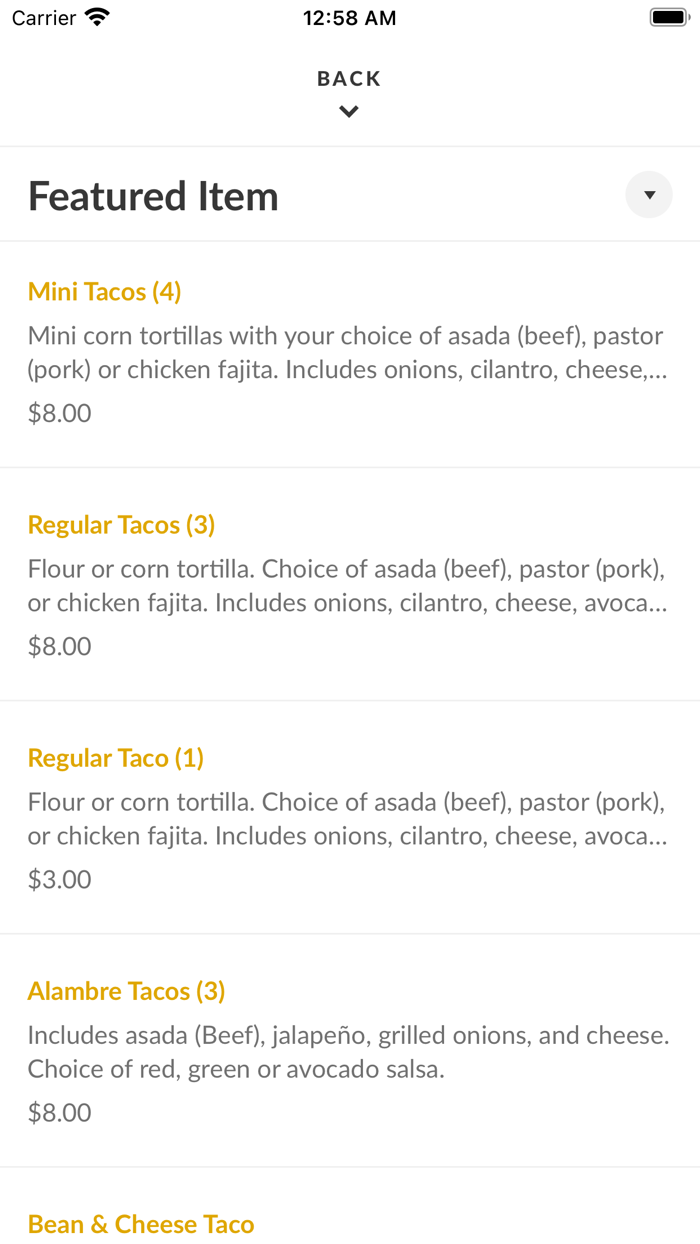Tap the BACK navigation label
The height and width of the screenshot is (1244, 700).
click(348, 78)
